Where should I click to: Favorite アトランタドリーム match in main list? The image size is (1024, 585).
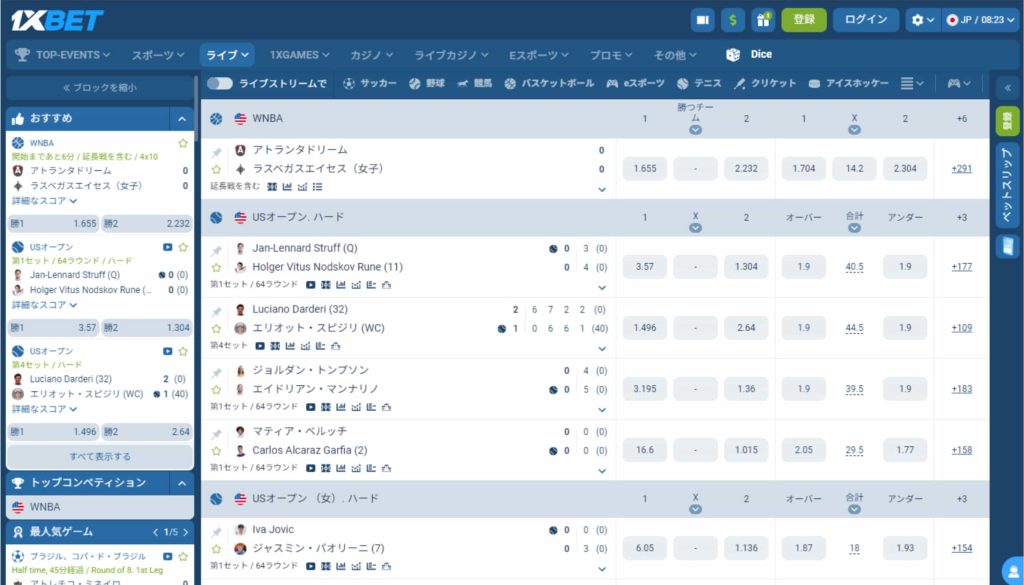tap(216, 170)
